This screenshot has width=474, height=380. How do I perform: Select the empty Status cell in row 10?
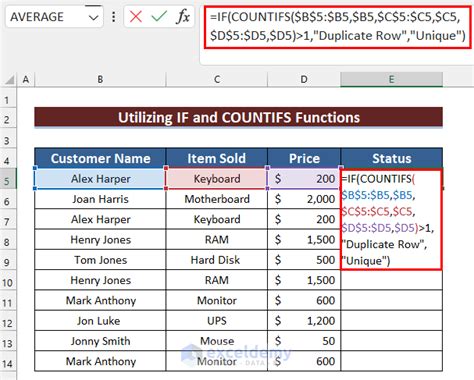tap(392, 280)
